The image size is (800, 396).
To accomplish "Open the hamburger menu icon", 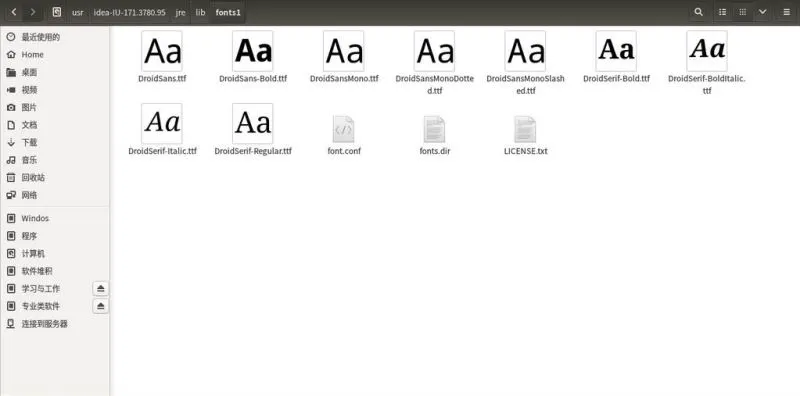I will [x=787, y=12].
